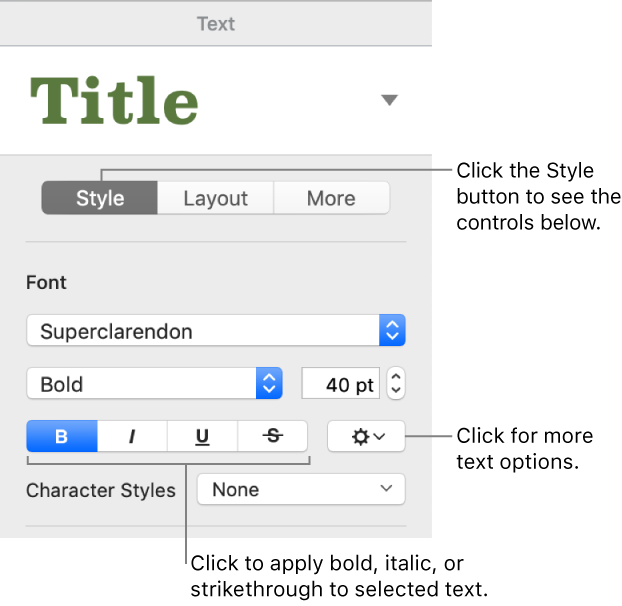622x606 pixels.
Task: Click the 40 pt font size field
Action: click(340, 384)
